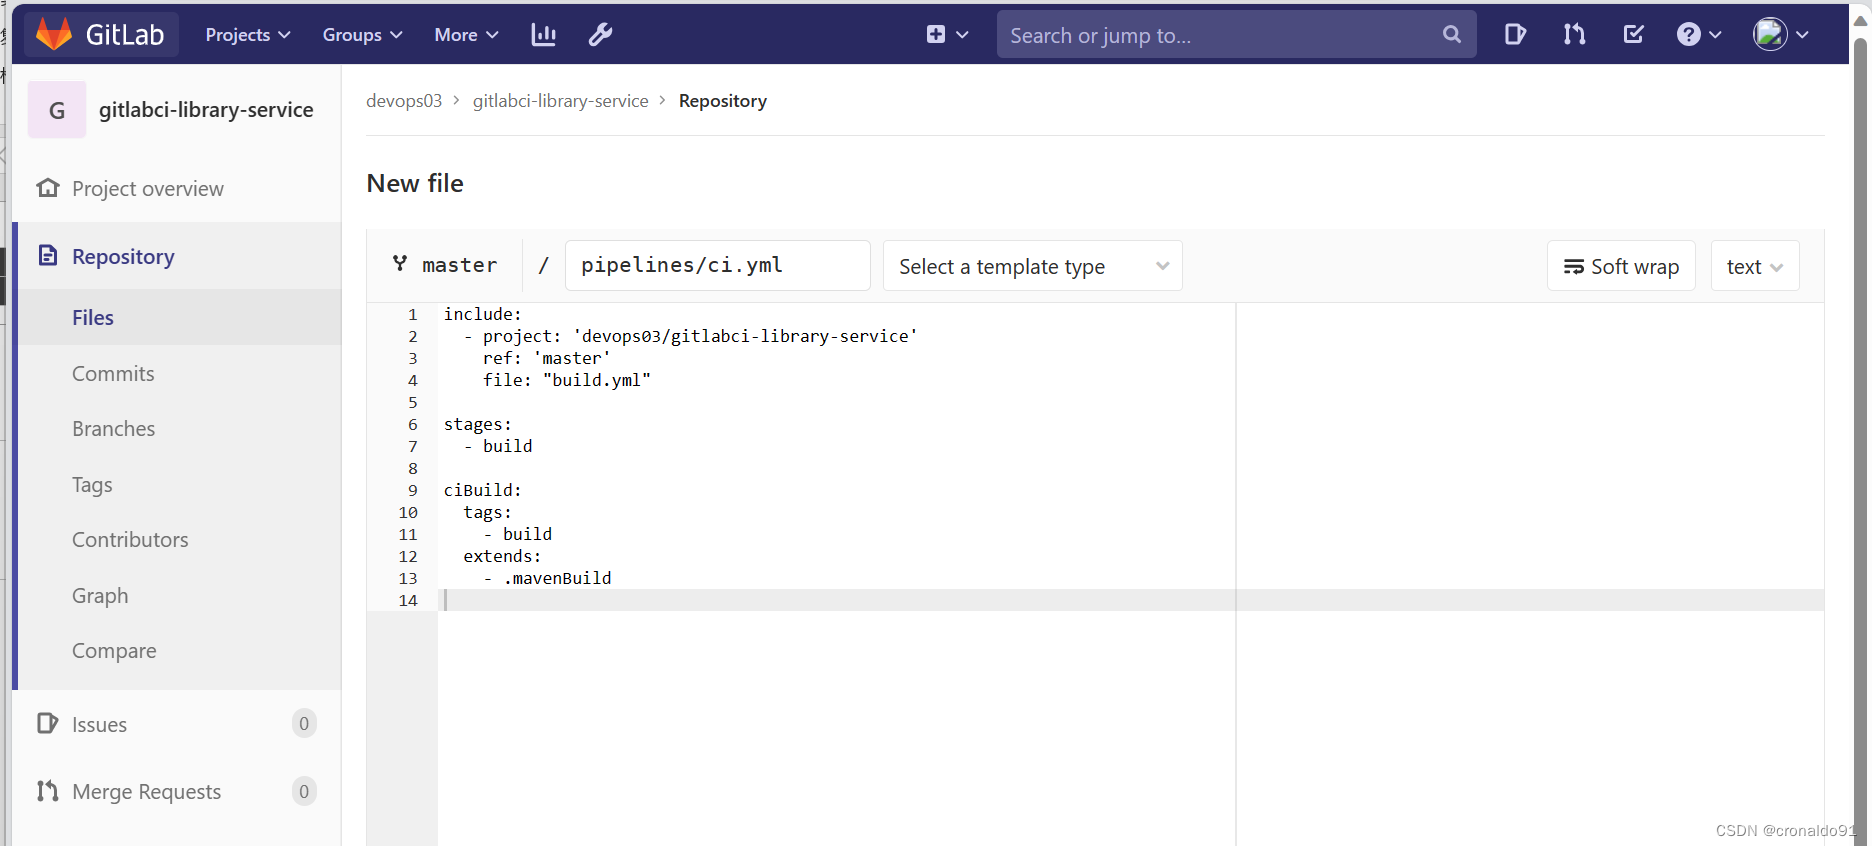Open Contributors in repository sidebar
This screenshot has width=1872, height=846.
click(130, 540)
